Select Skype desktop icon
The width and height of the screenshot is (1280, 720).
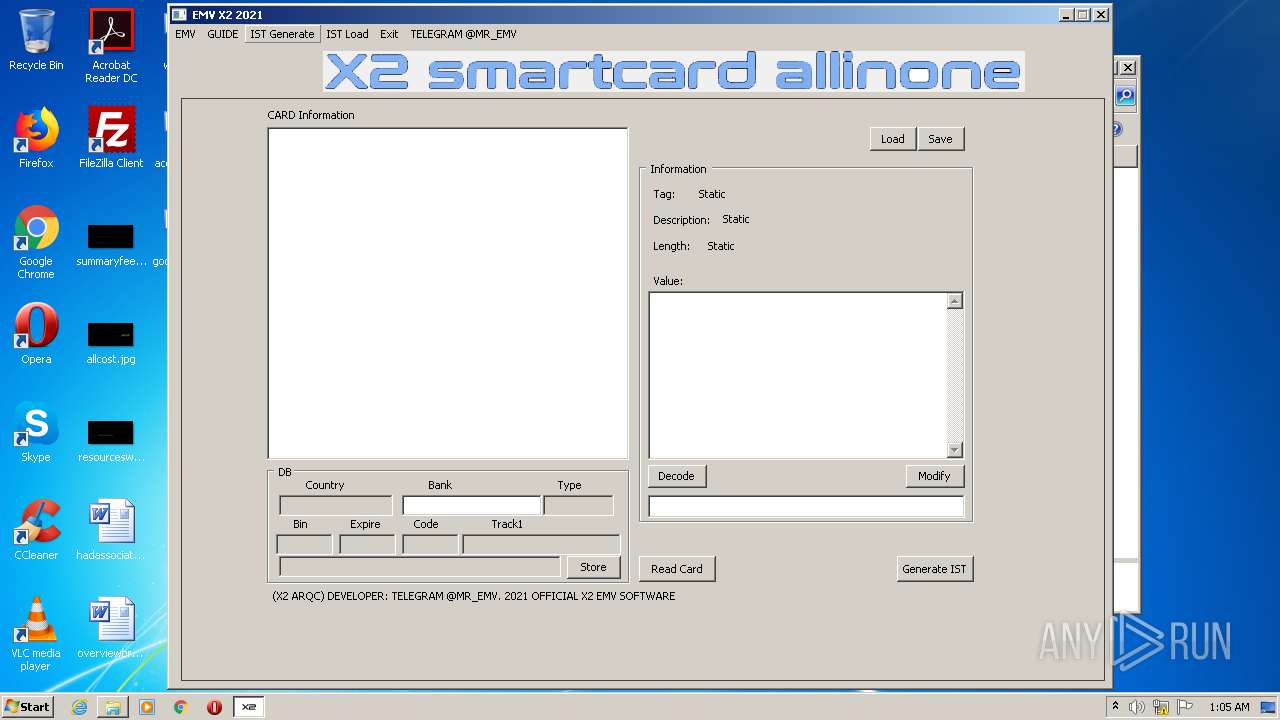pos(36,432)
